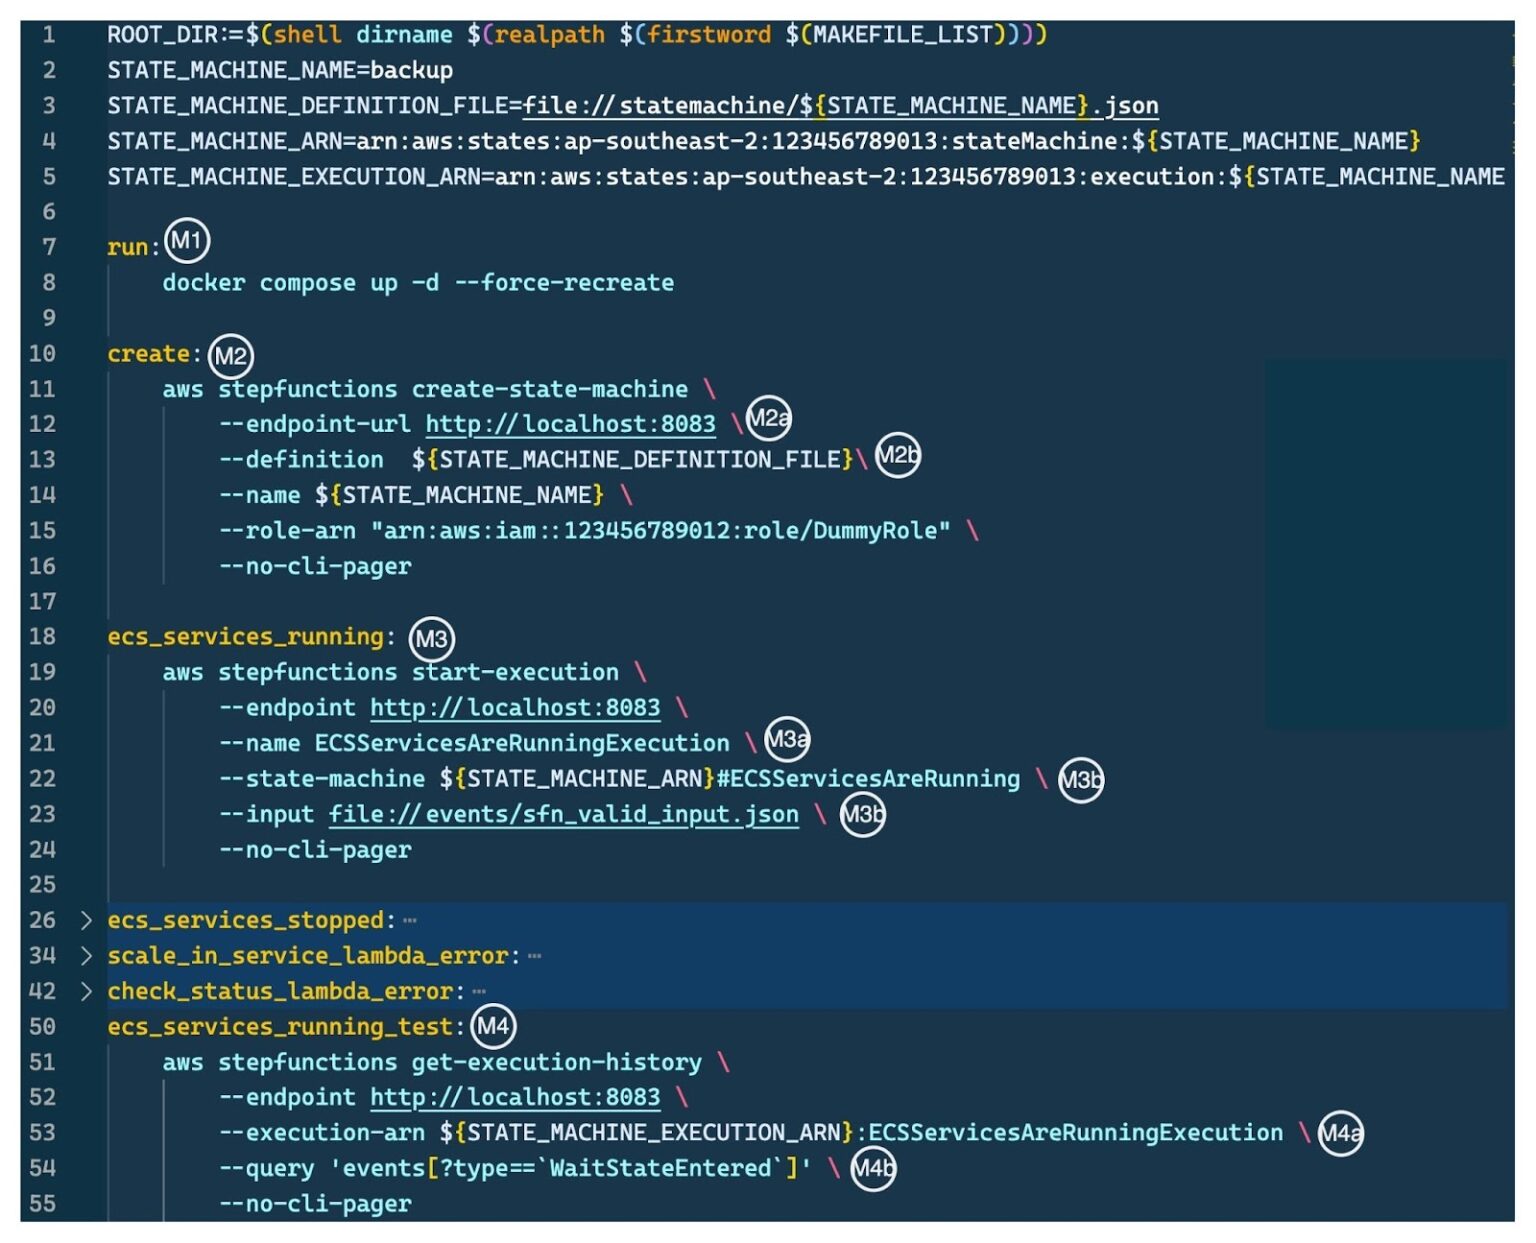The width and height of the screenshot is (1536, 1243).
Task: Click the "--definition" flag
Action: click(301, 460)
